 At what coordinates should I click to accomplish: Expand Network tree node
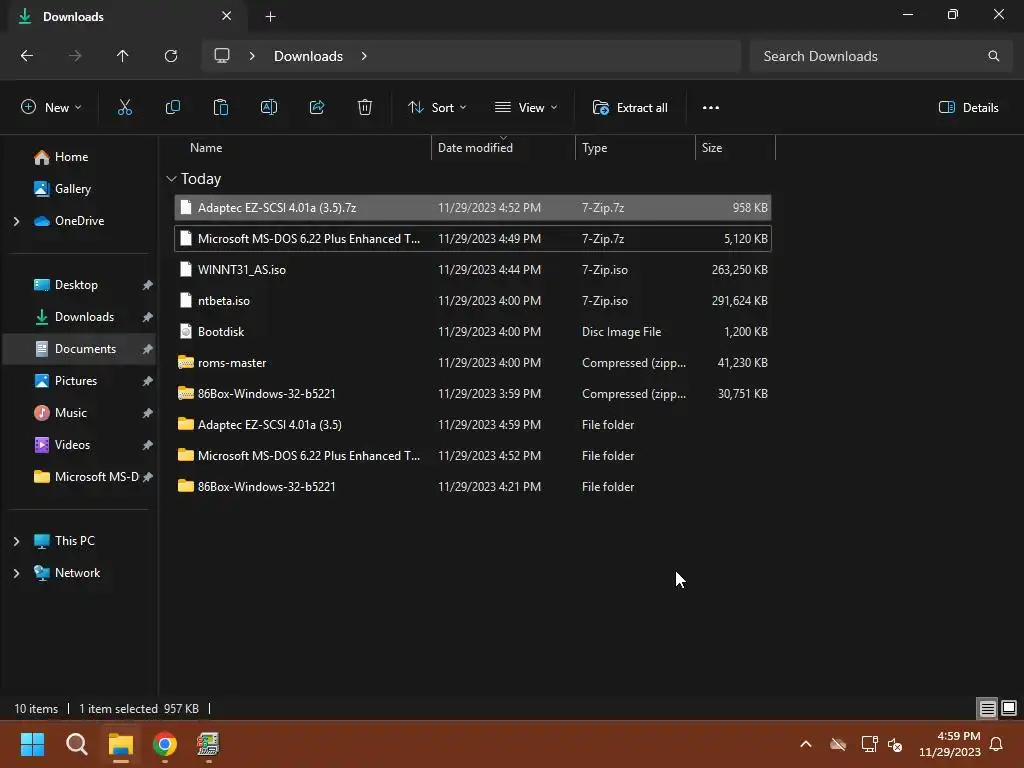[16, 573]
